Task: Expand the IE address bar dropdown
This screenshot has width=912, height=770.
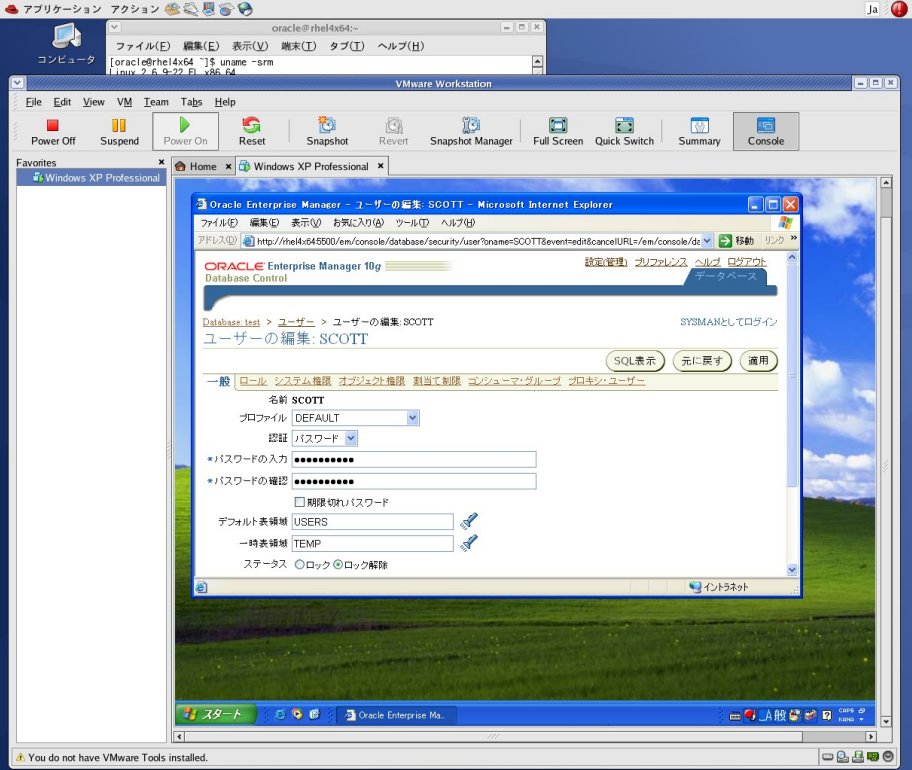Action: coord(707,241)
